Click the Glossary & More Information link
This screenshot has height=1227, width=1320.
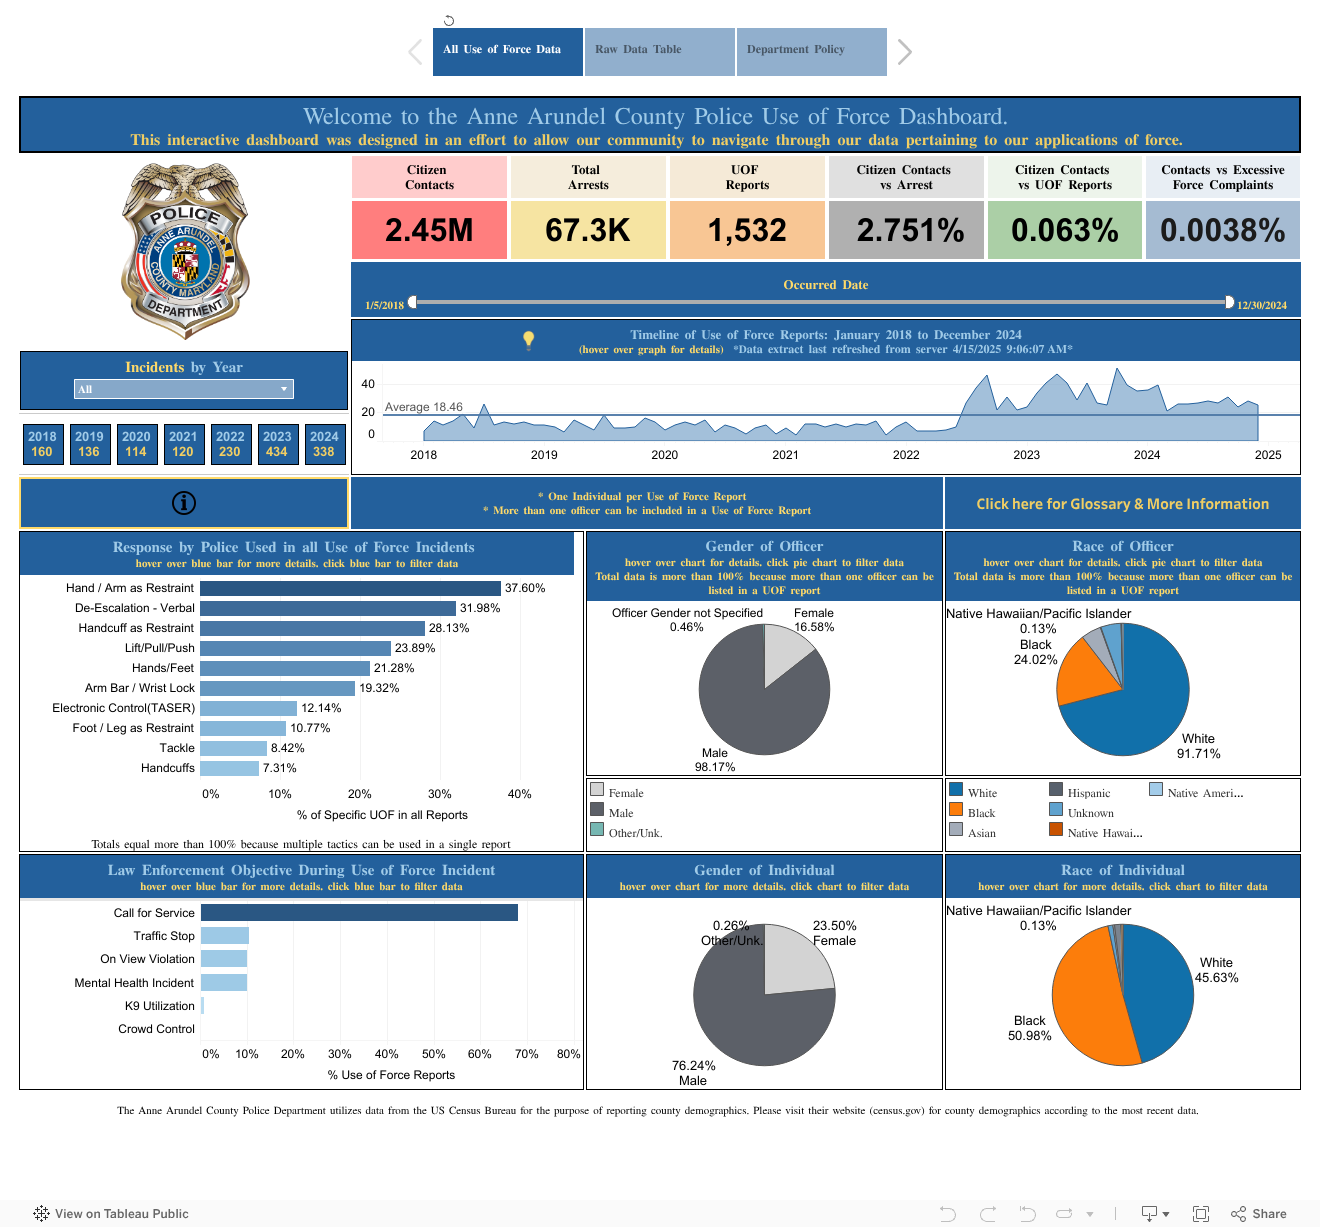coord(1122,504)
